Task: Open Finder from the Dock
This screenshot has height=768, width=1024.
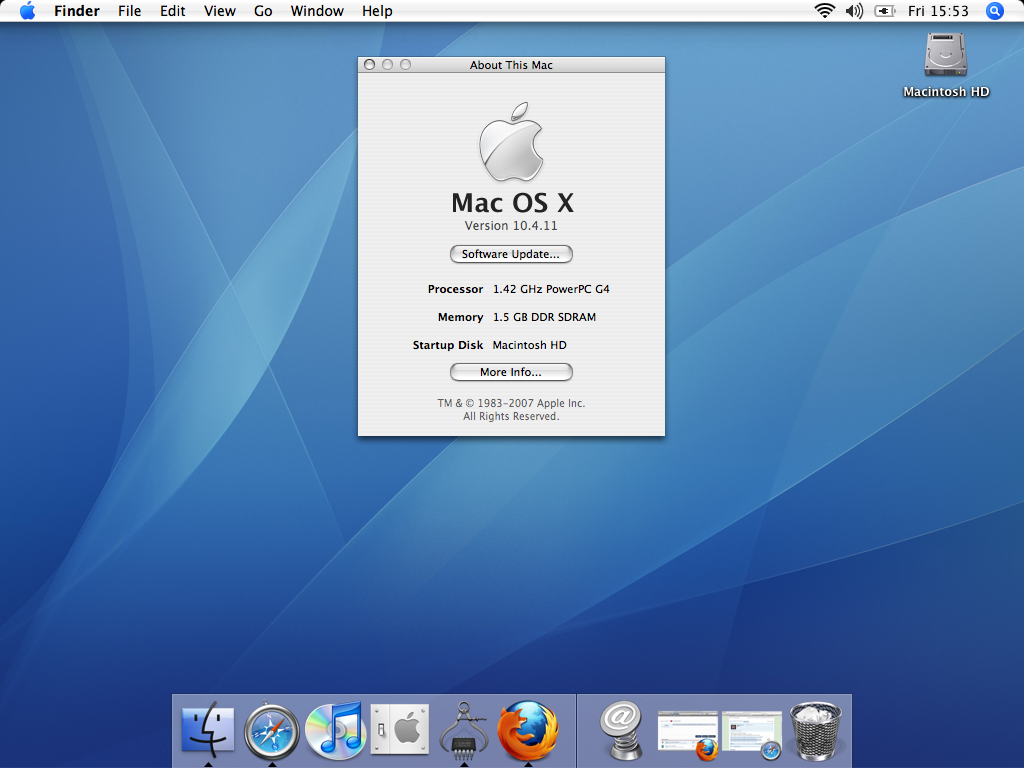Action: (208, 729)
